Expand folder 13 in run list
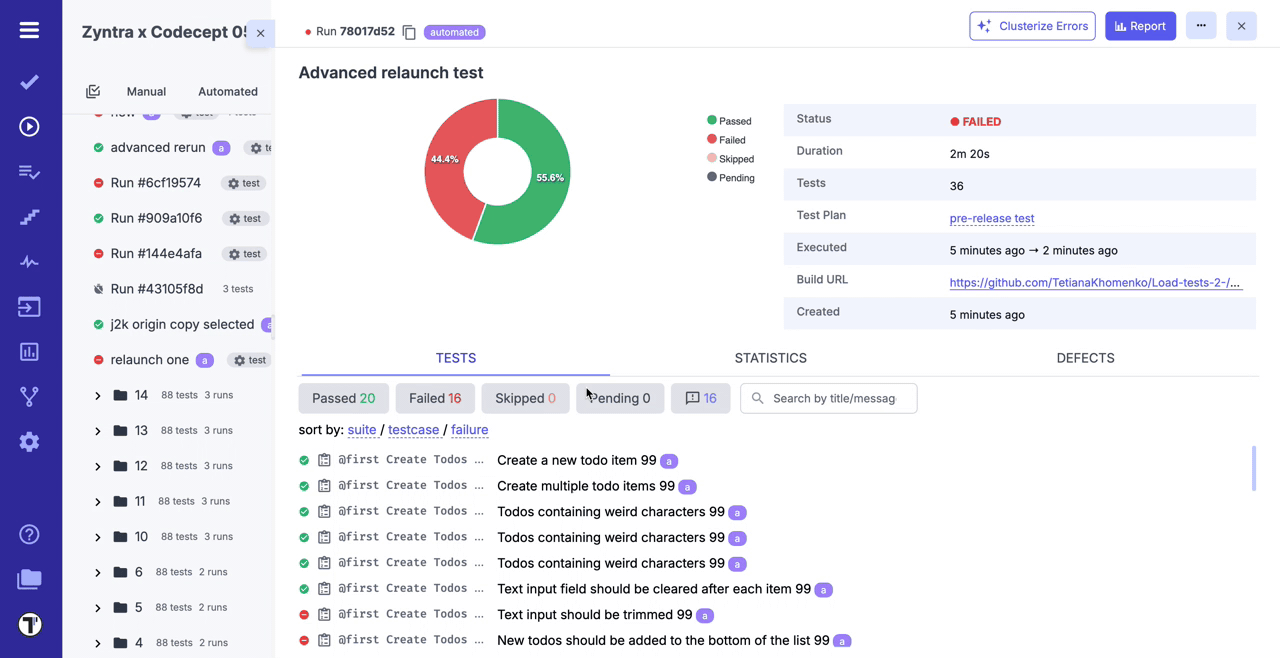Image resolution: width=1280 pixels, height=658 pixels. (98, 431)
